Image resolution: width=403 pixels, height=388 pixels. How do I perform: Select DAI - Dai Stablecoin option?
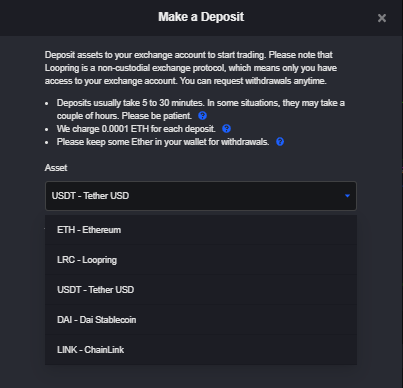[201, 320]
